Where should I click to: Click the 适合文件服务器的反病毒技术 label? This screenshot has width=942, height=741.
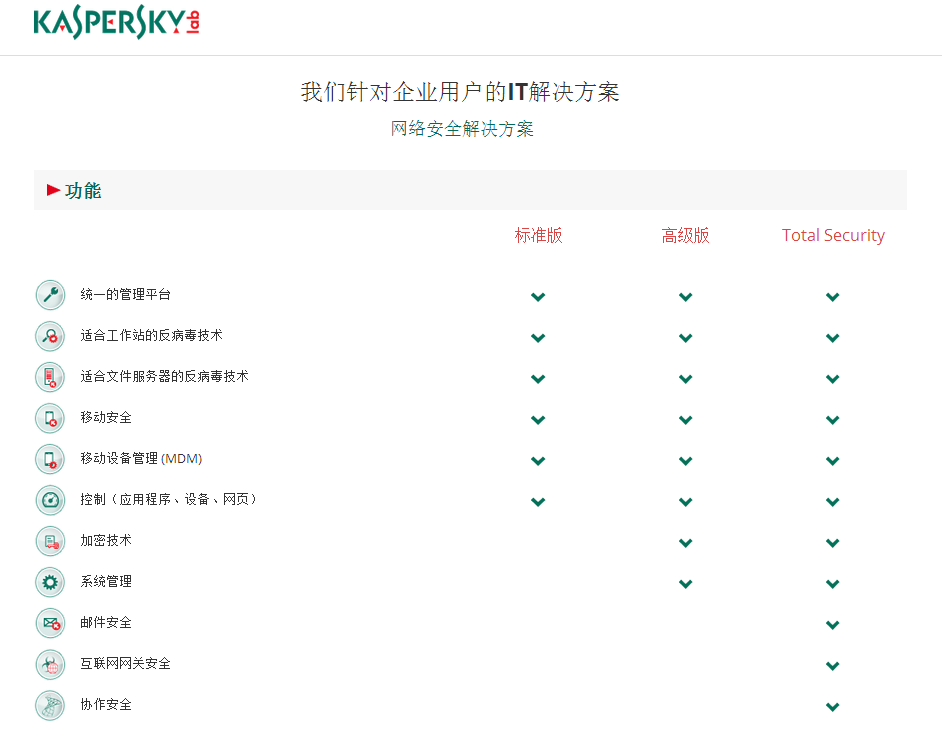coord(164,376)
